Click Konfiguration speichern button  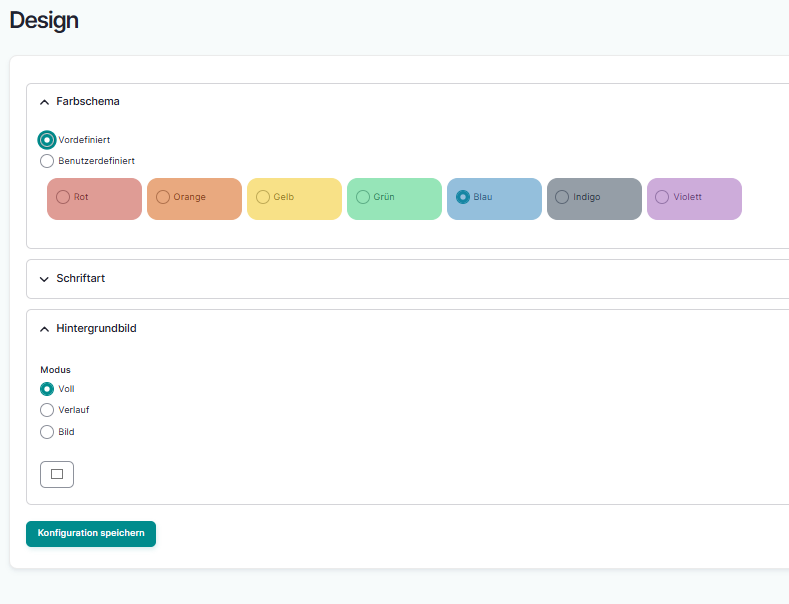pos(91,534)
